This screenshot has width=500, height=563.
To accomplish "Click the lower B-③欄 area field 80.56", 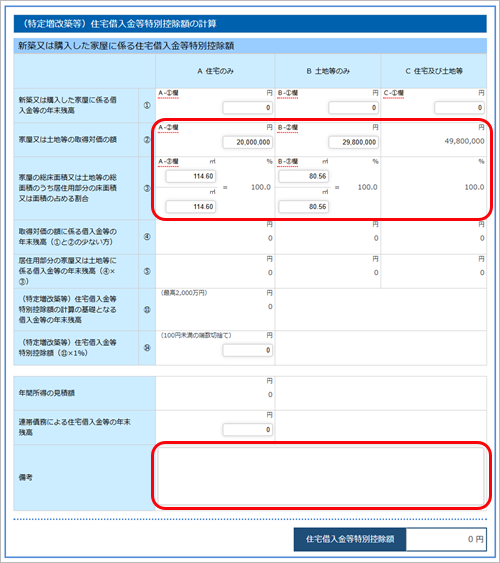I will 303,207.
